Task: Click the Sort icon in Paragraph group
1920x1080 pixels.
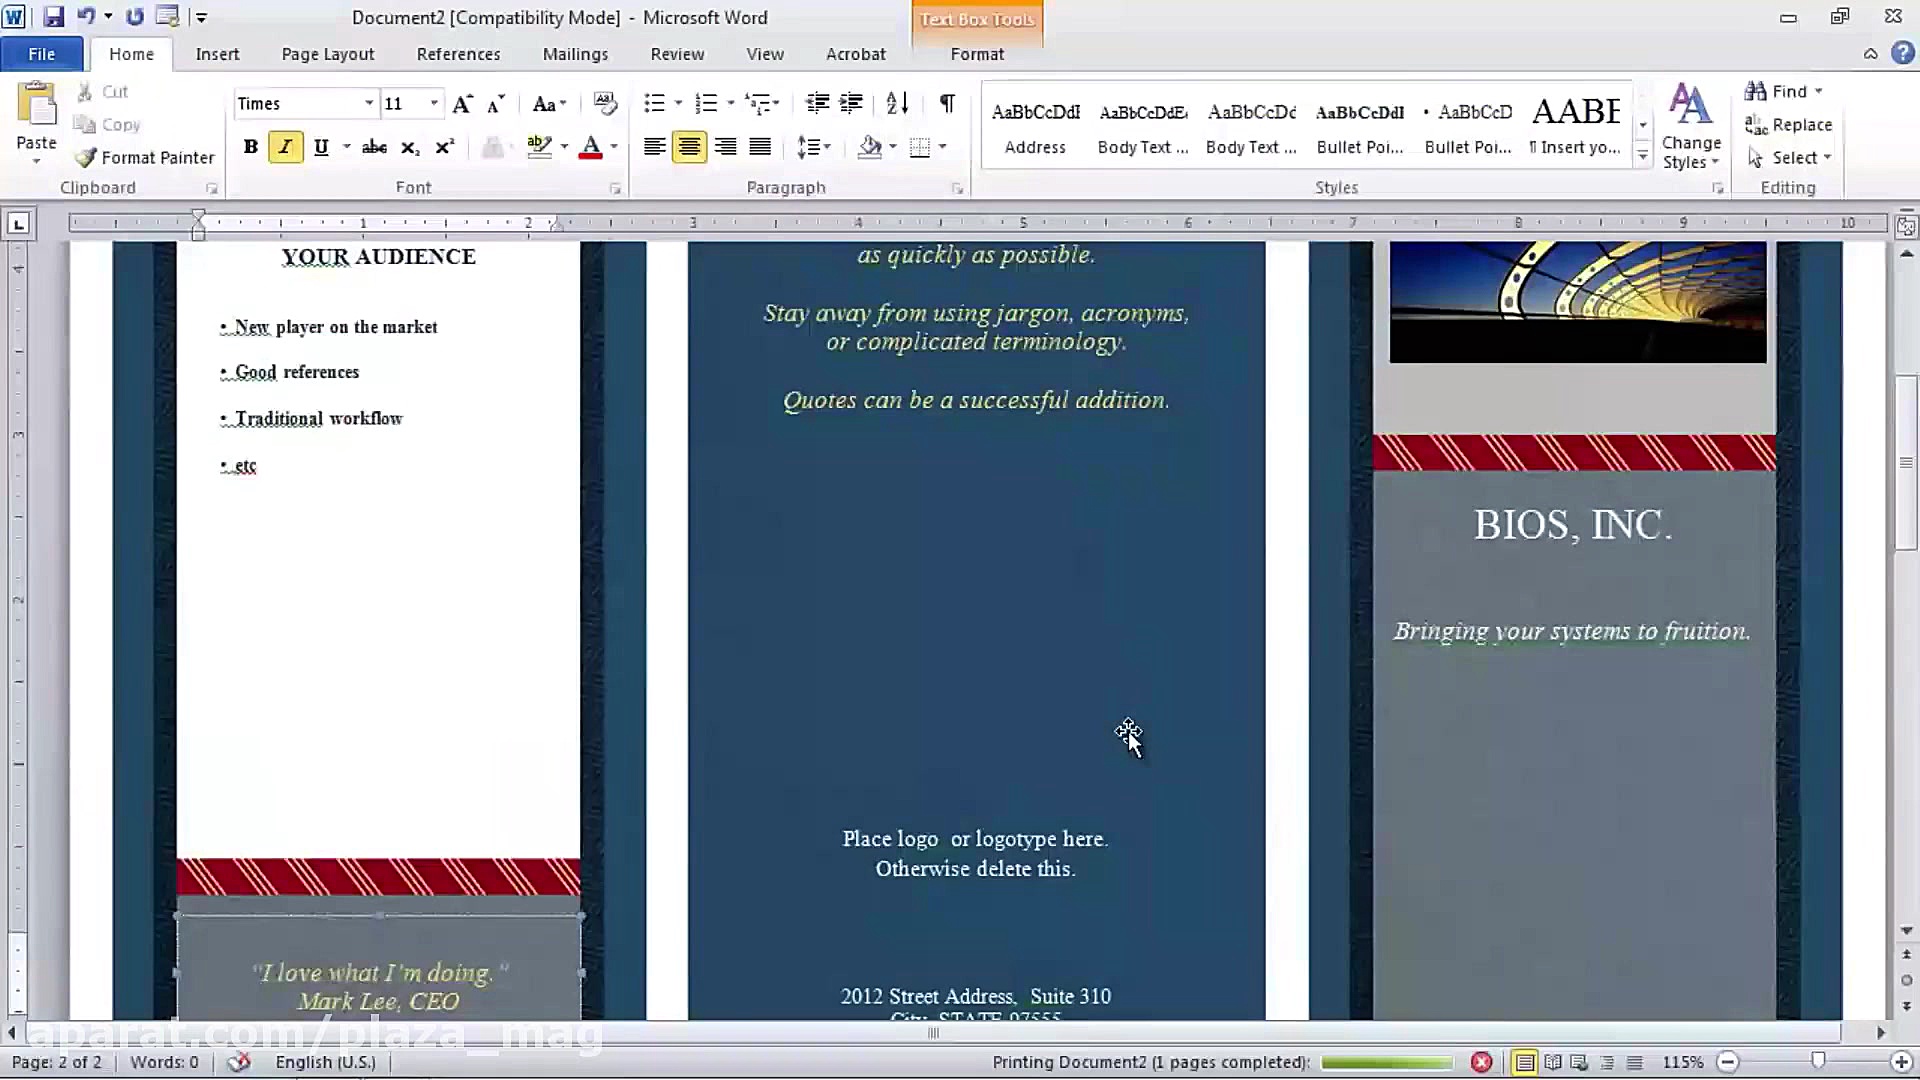Action: coord(897,103)
